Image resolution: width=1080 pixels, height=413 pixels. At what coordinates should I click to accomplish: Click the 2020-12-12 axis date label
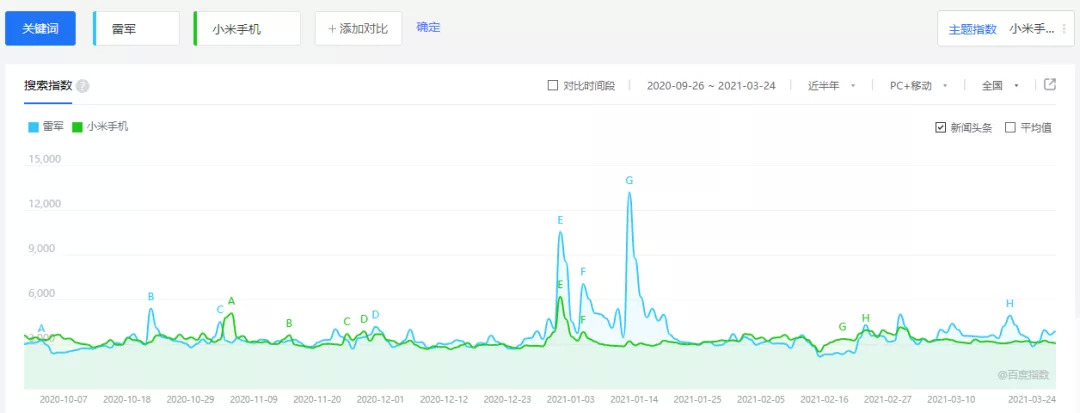444,399
